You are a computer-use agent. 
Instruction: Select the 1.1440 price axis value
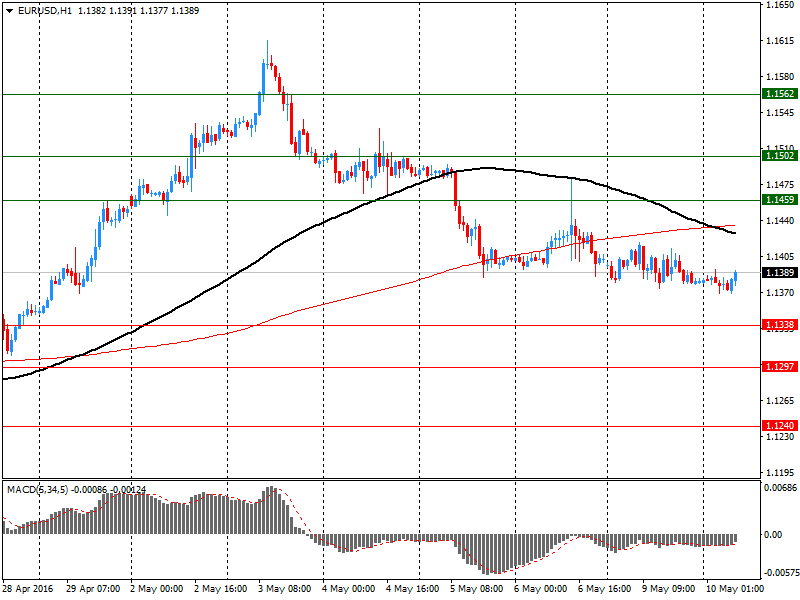click(780, 221)
